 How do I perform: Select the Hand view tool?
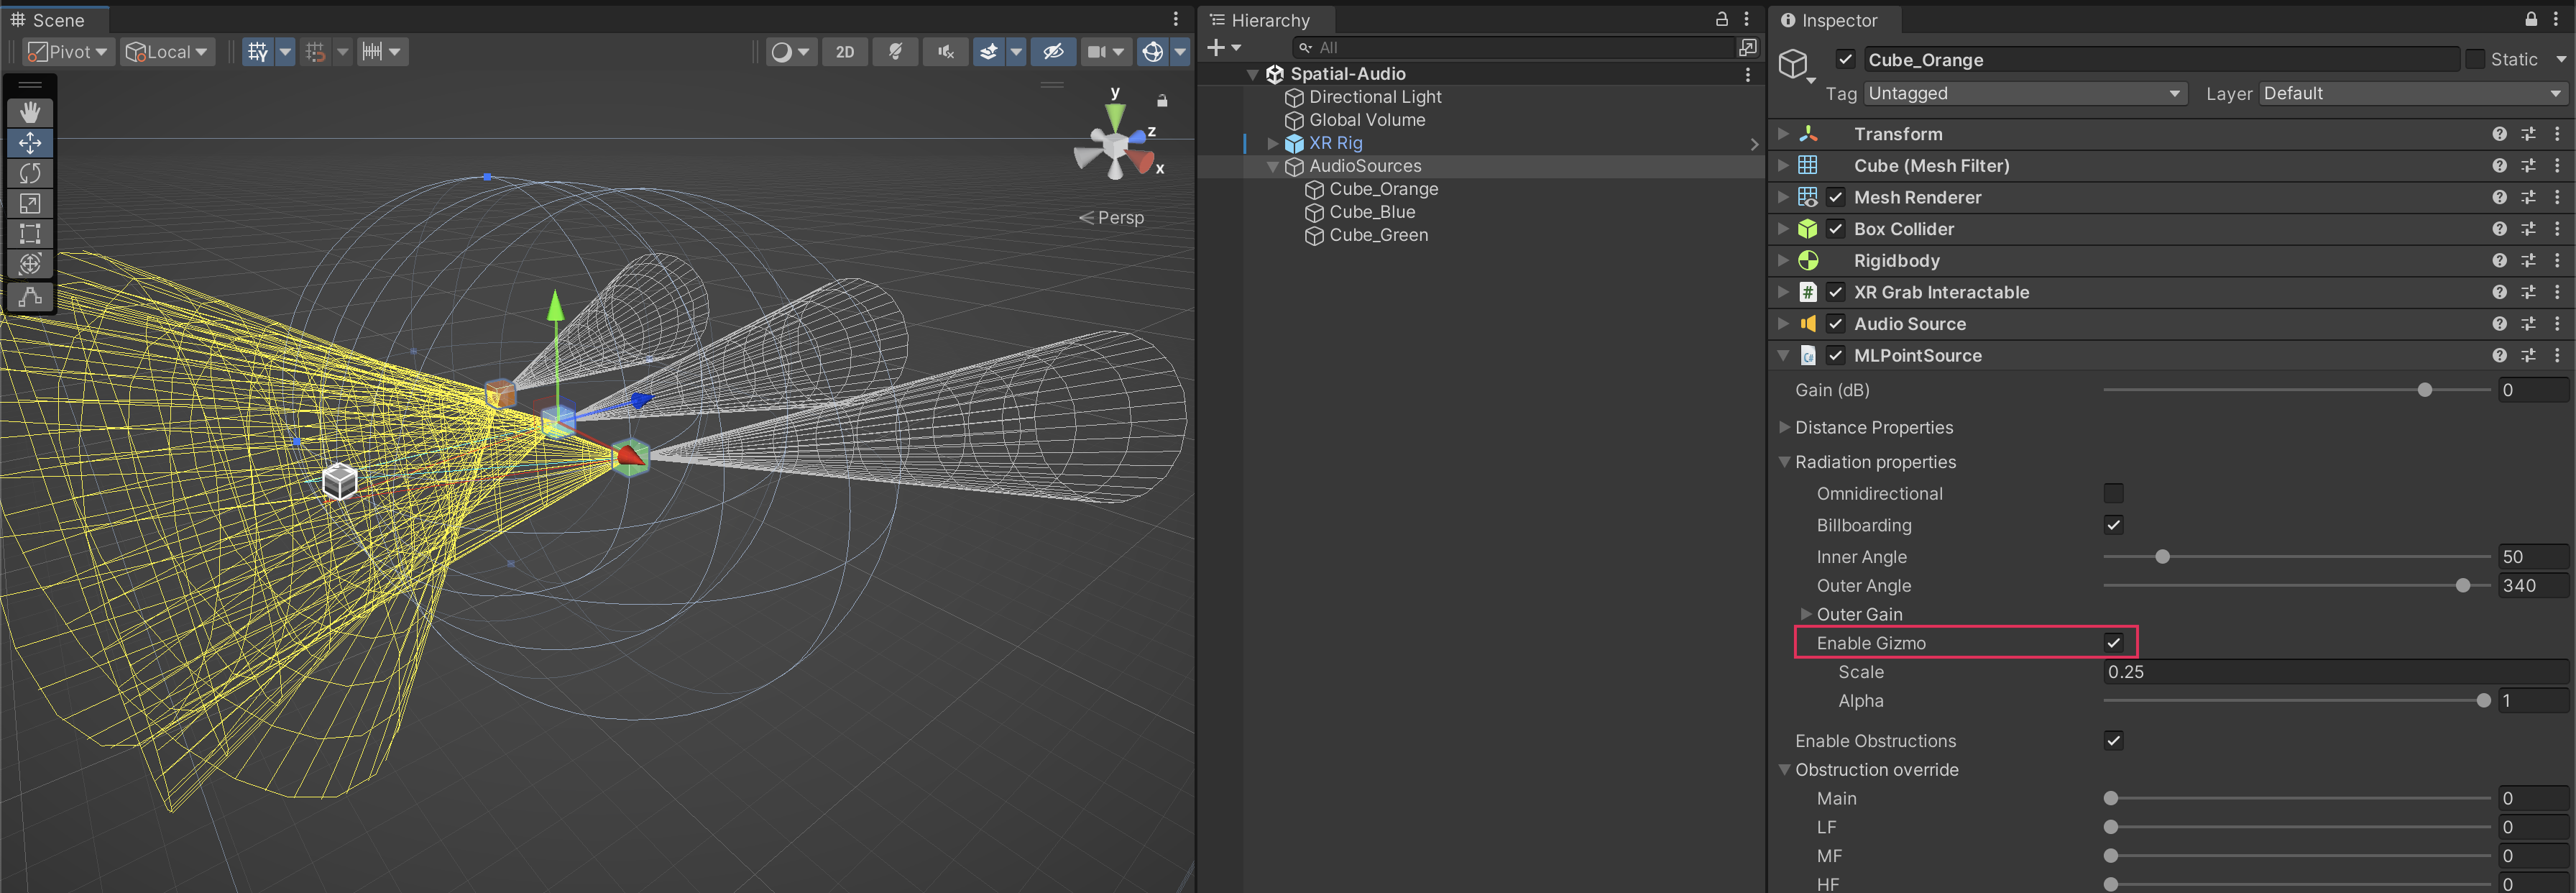point(30,112)
